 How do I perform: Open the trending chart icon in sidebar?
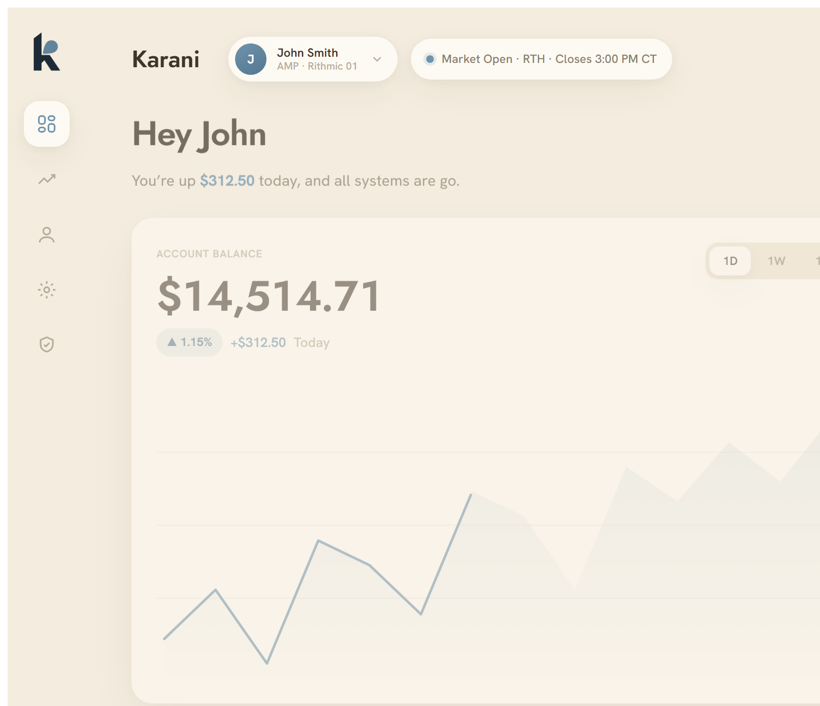point(47,179)
